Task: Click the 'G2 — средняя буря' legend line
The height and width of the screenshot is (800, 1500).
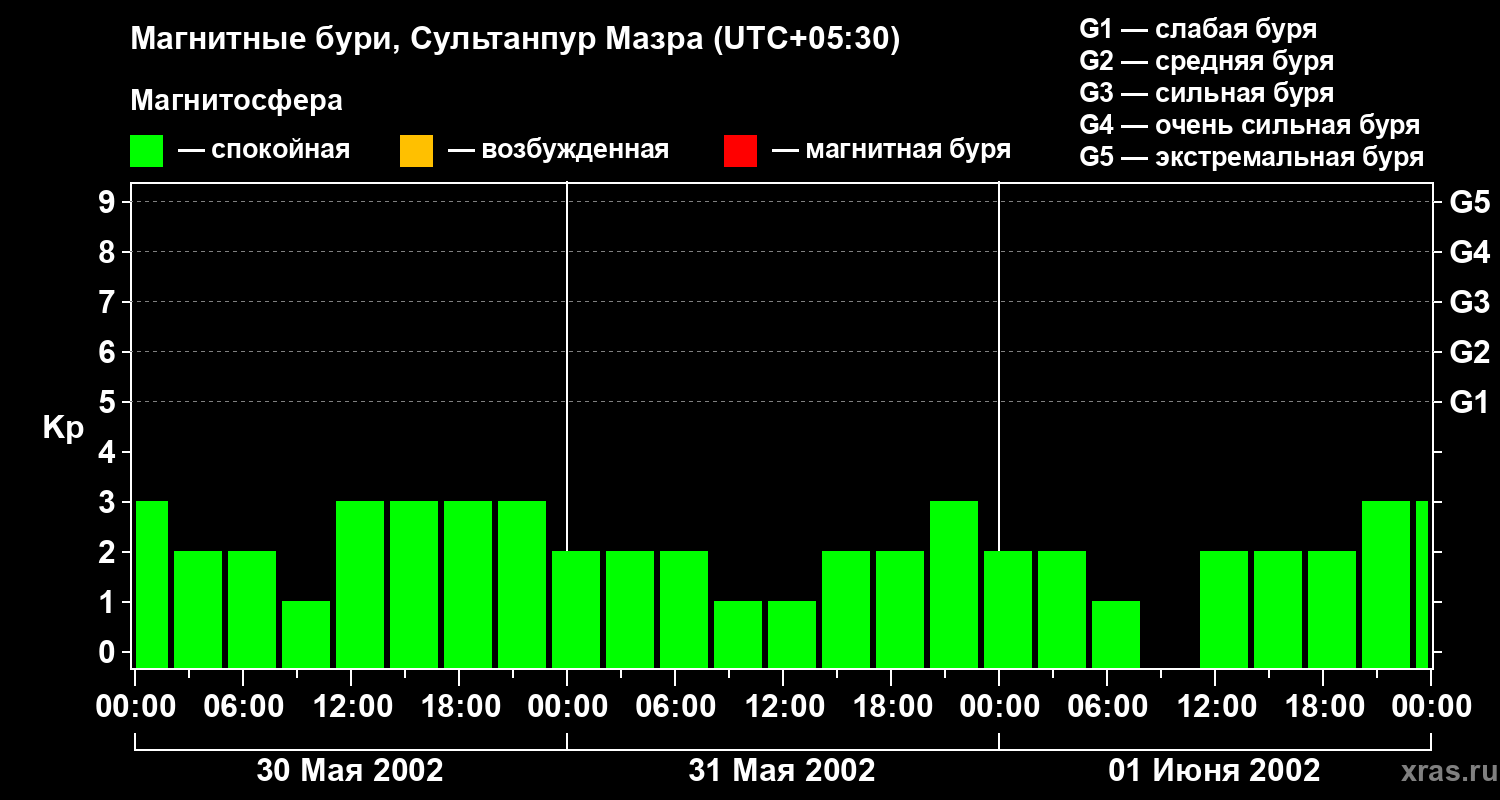Action: [x=1207, y=61]
